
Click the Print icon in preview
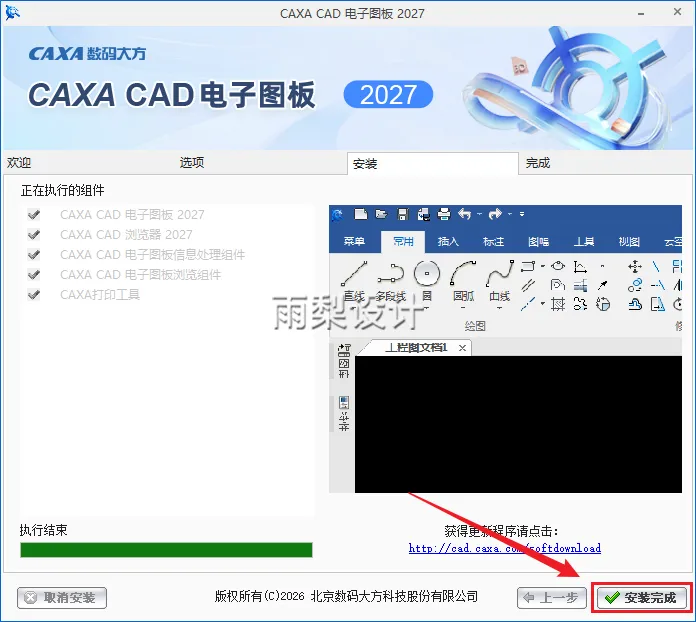444,214
